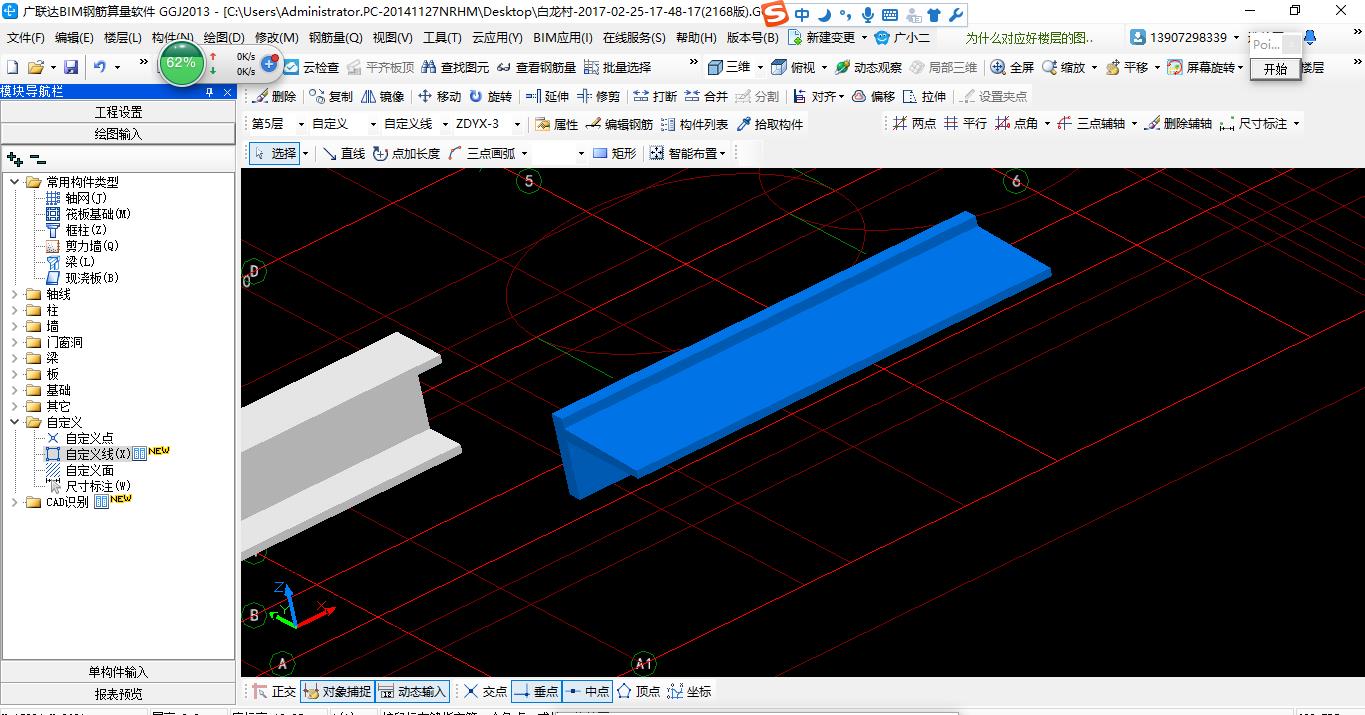The image size is (1365, 715).
Task: Select the 旋转 (rotate) tool
Action: (490, 97)
